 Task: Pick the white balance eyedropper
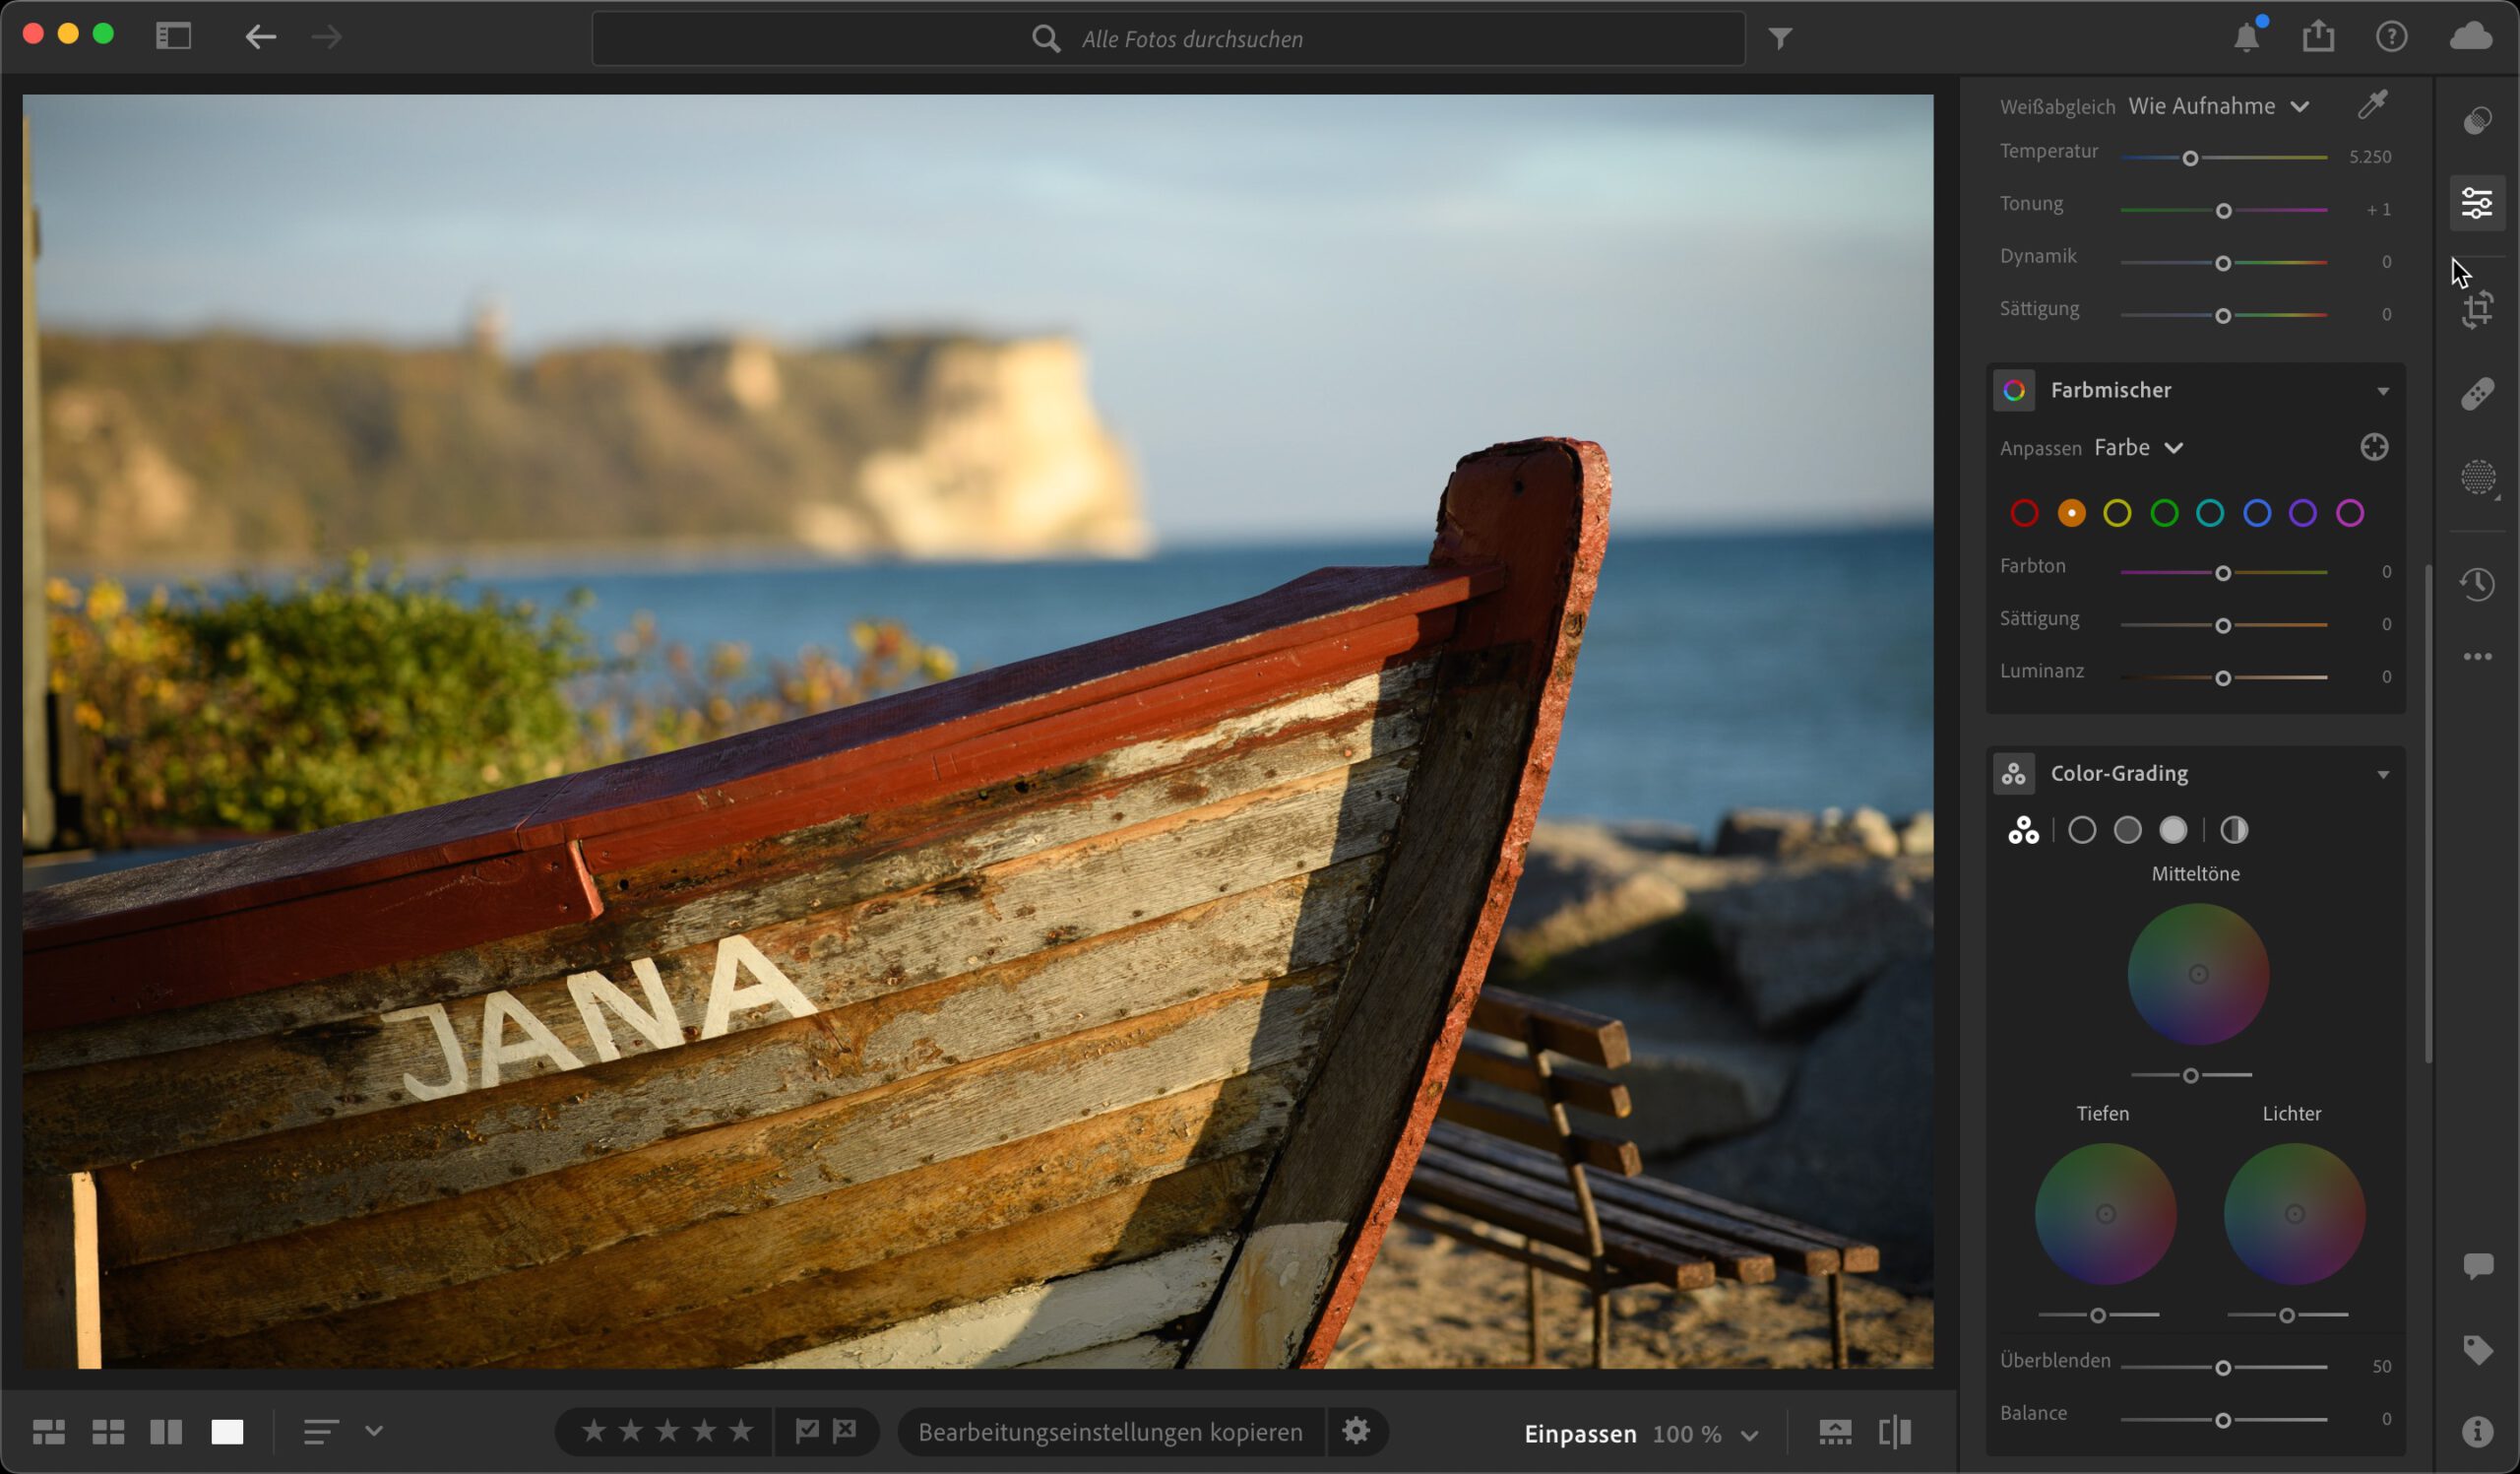coord(2372,105)
